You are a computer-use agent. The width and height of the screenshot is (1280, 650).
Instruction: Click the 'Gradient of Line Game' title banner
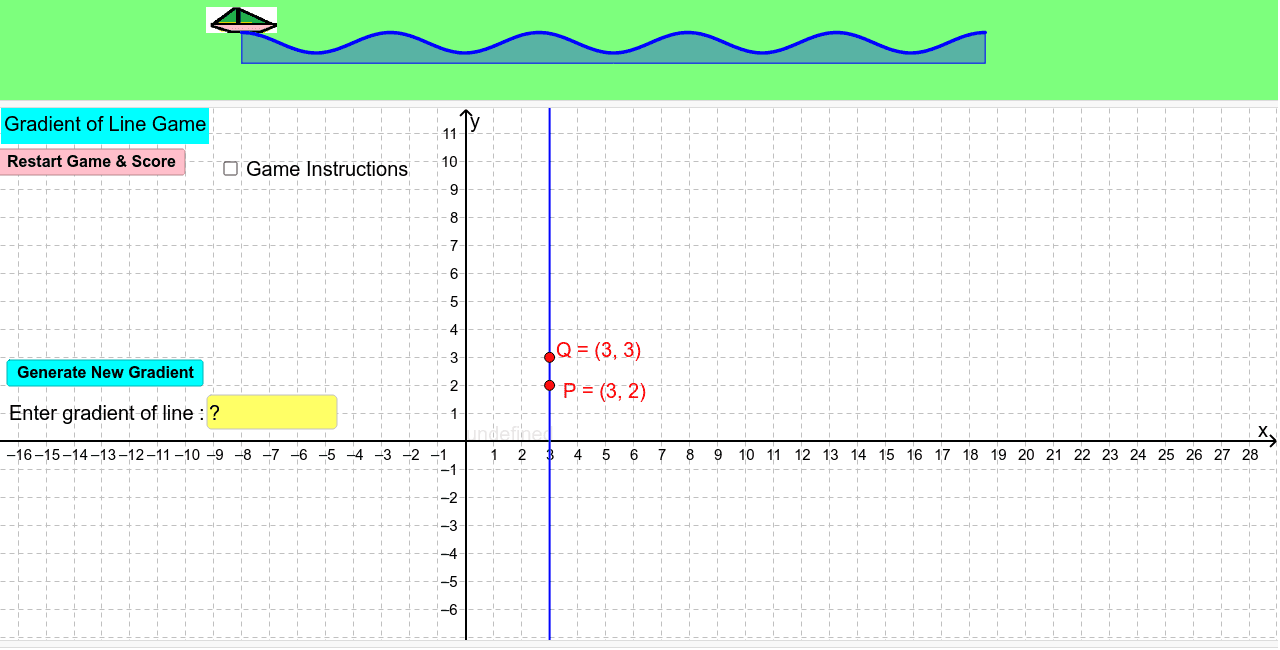(x=104, y=124)
